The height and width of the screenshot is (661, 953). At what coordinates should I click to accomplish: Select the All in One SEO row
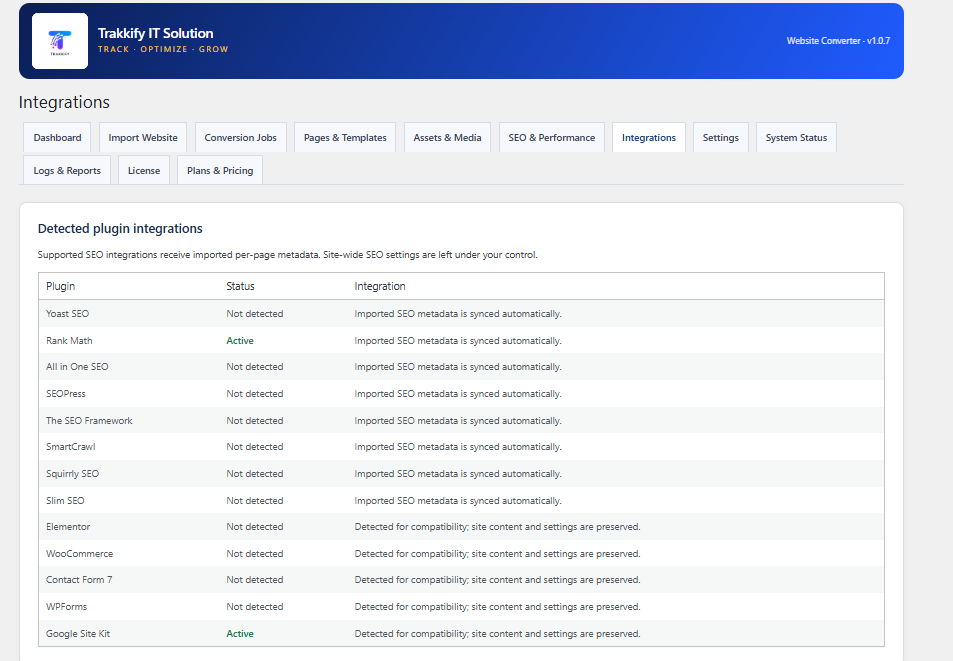coord(461,366)
